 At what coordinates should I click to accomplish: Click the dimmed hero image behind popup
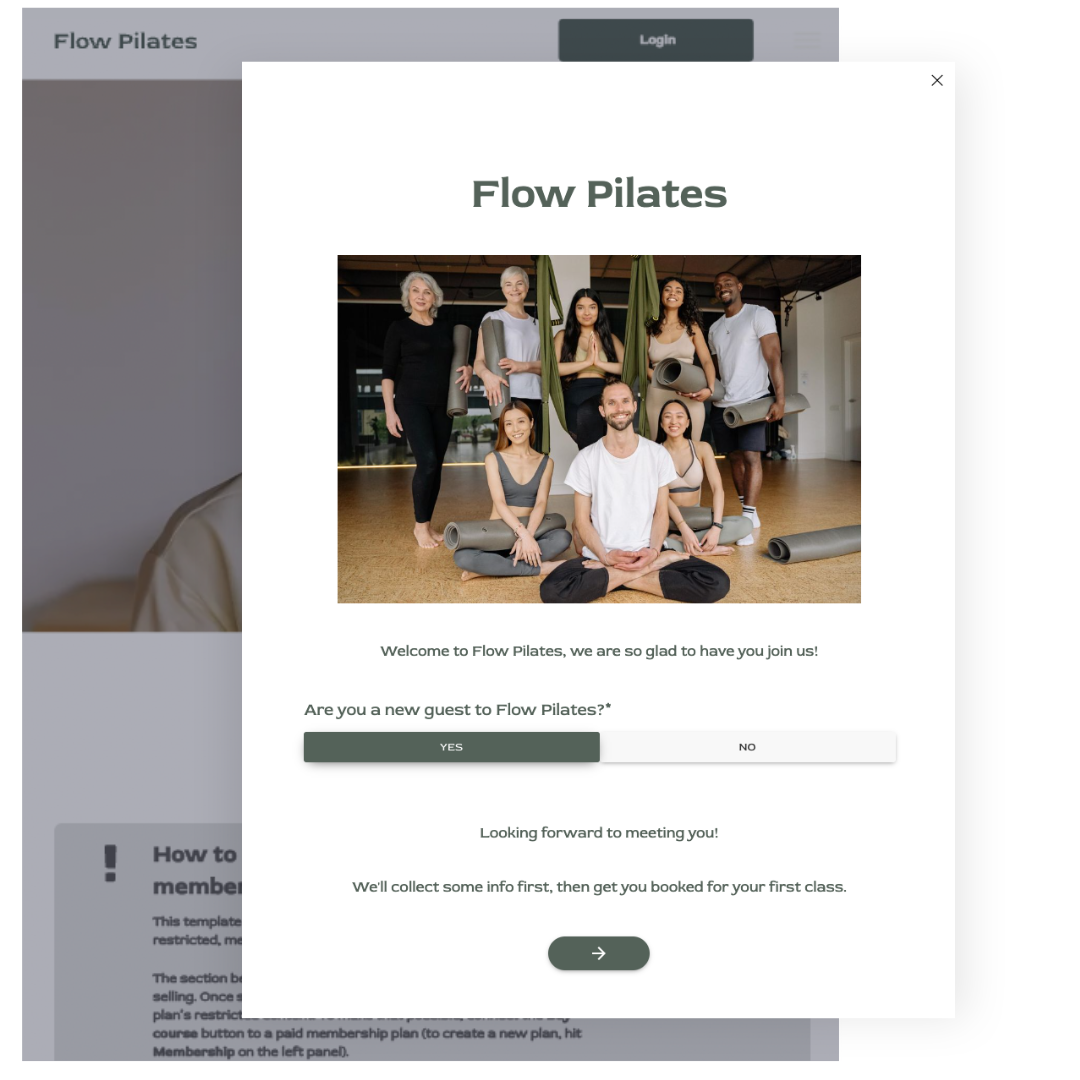(x=132, y=355)
